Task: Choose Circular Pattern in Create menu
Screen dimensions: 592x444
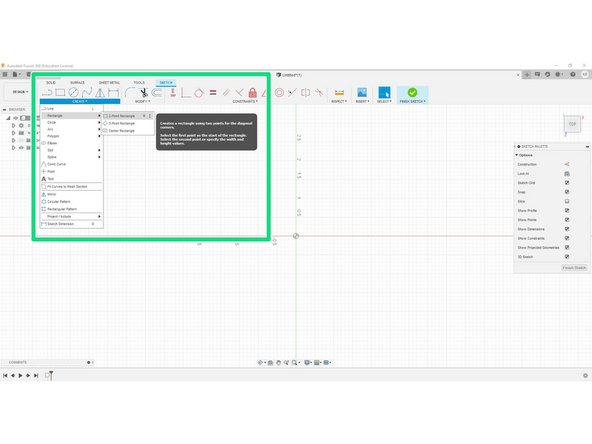Action: [x=71, y=202]
